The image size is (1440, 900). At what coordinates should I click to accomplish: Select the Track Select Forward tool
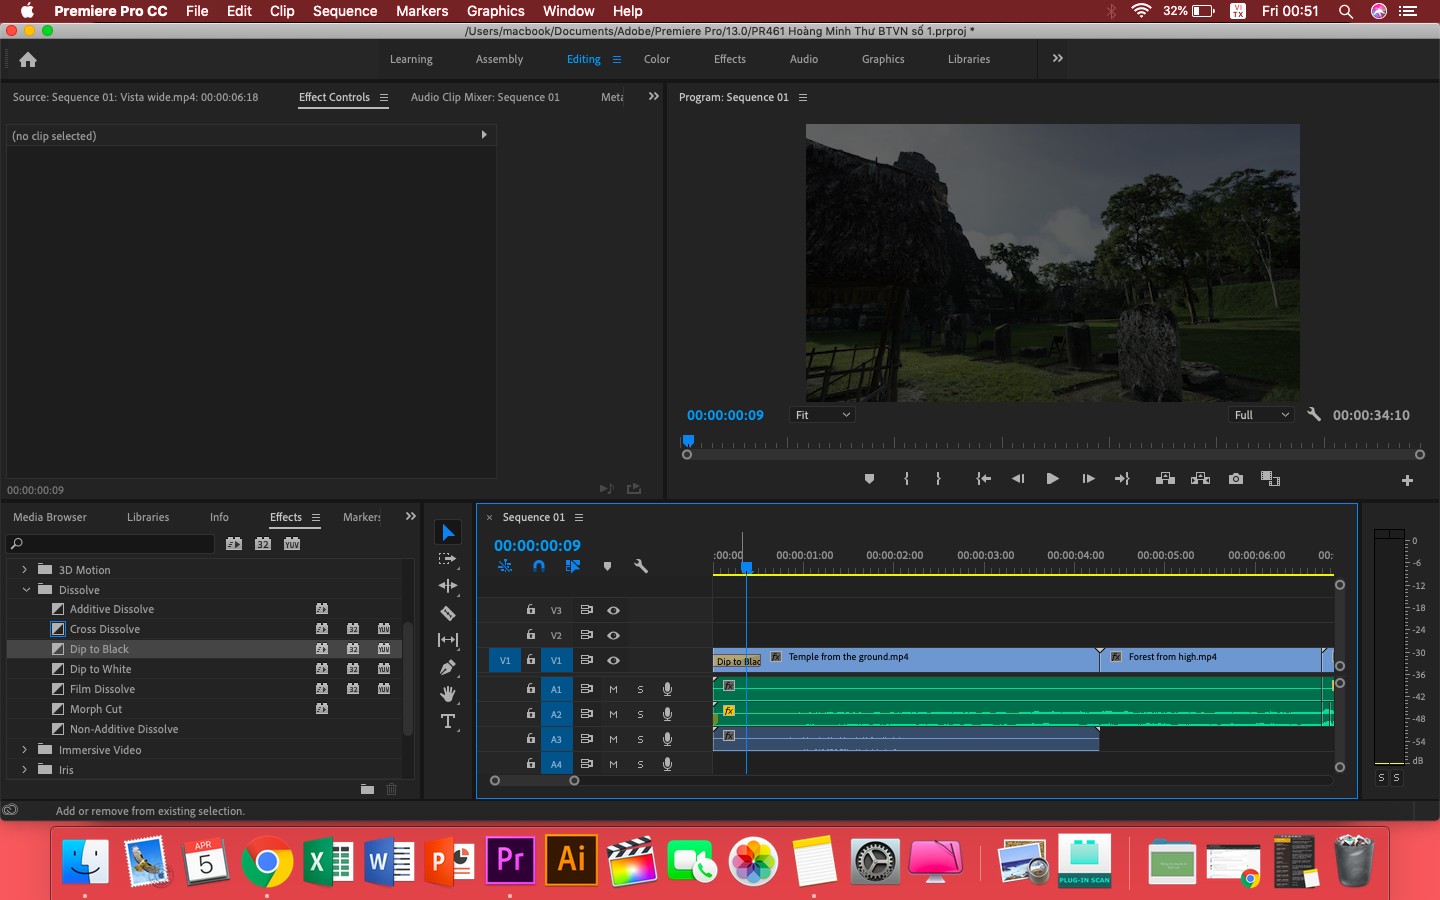[448, 559]
